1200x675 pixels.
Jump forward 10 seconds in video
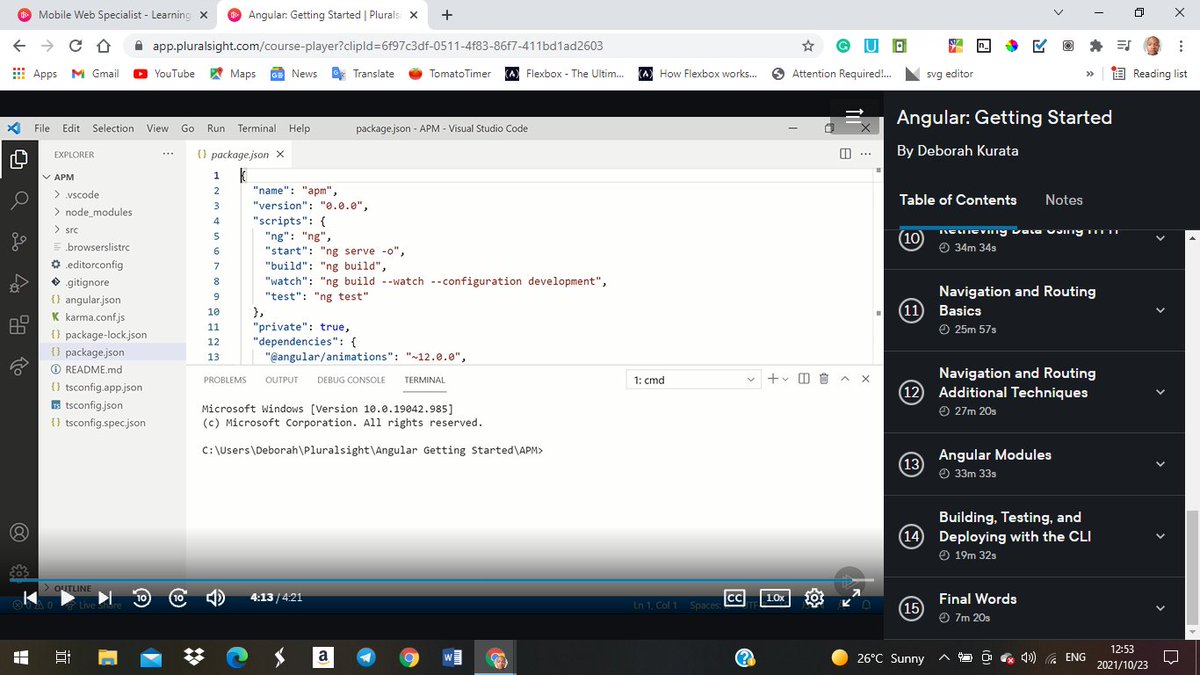coord(178,598)
